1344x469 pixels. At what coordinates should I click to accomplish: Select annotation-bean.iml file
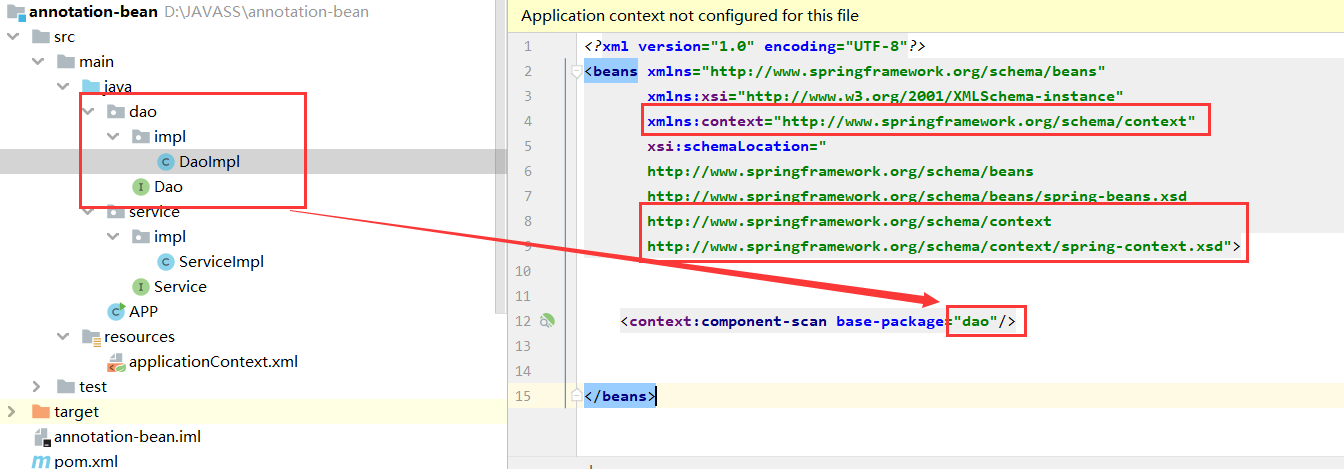[x=128, y=437]
